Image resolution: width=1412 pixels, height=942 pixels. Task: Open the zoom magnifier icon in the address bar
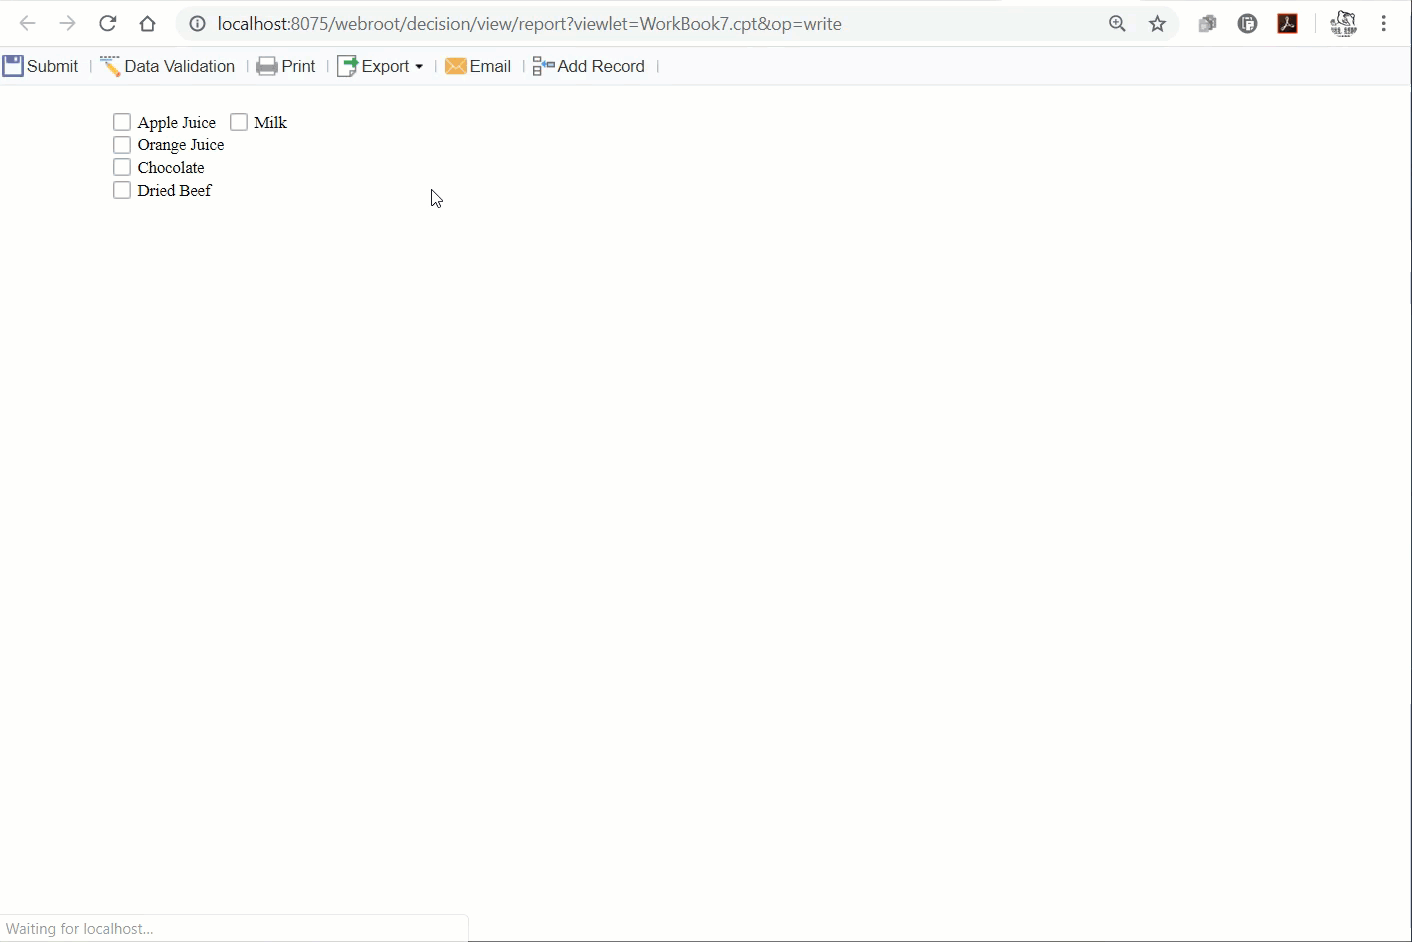[1118, 23]
